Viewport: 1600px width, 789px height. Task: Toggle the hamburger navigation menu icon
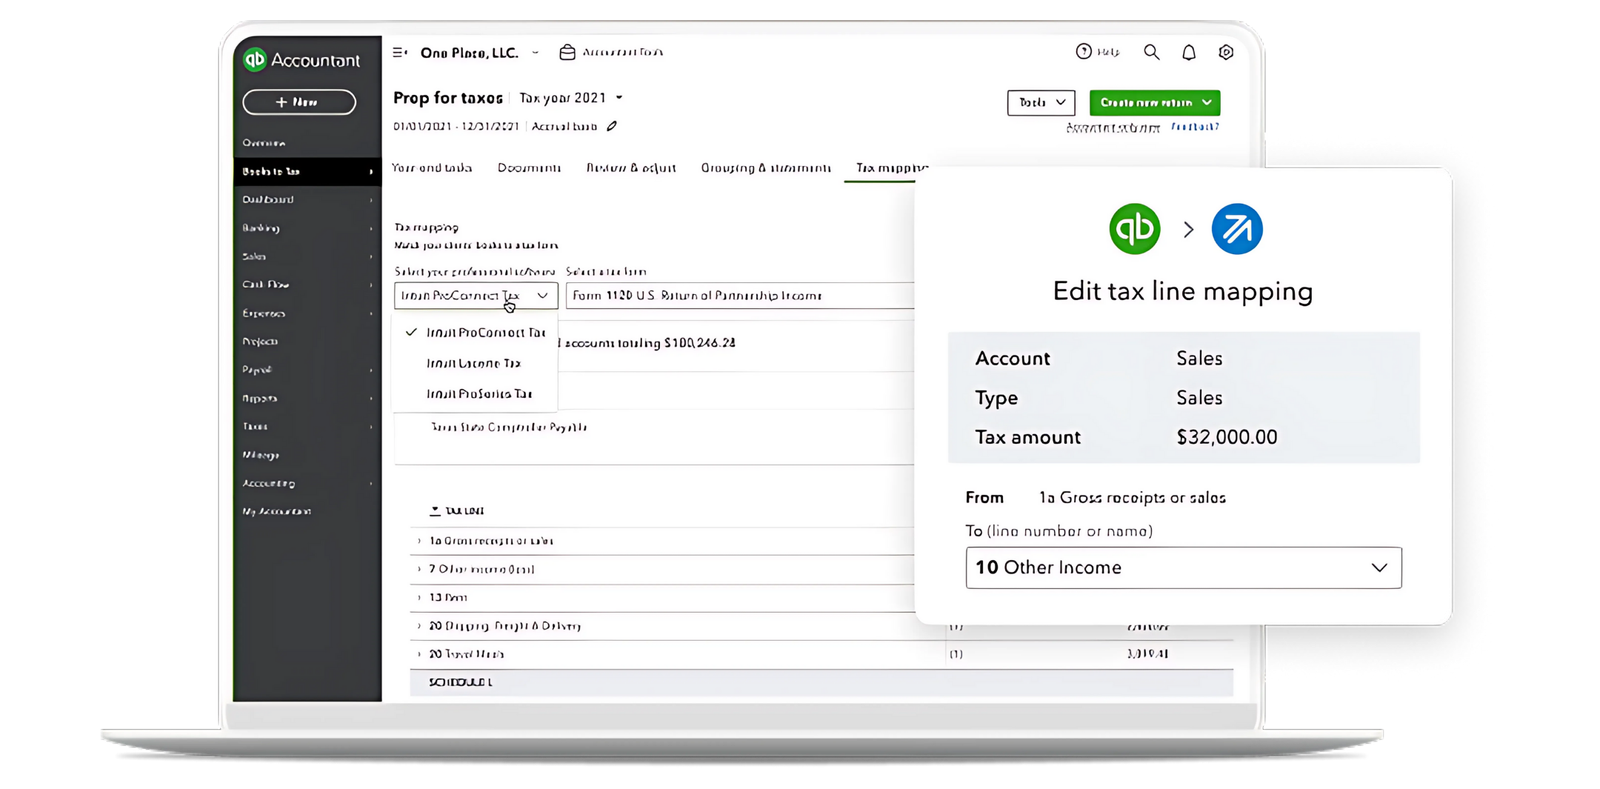[x=400, y=52]
